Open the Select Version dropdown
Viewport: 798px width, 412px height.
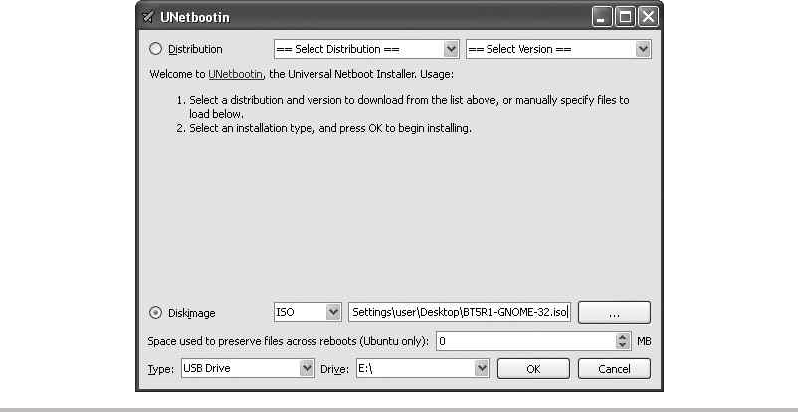click(559, 49)
